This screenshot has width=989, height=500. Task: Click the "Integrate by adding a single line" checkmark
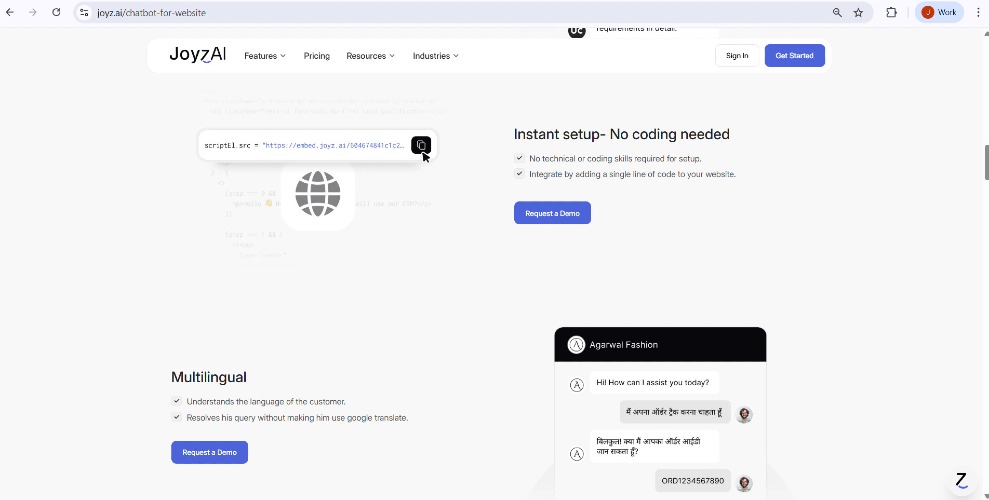tap(519, 174)
